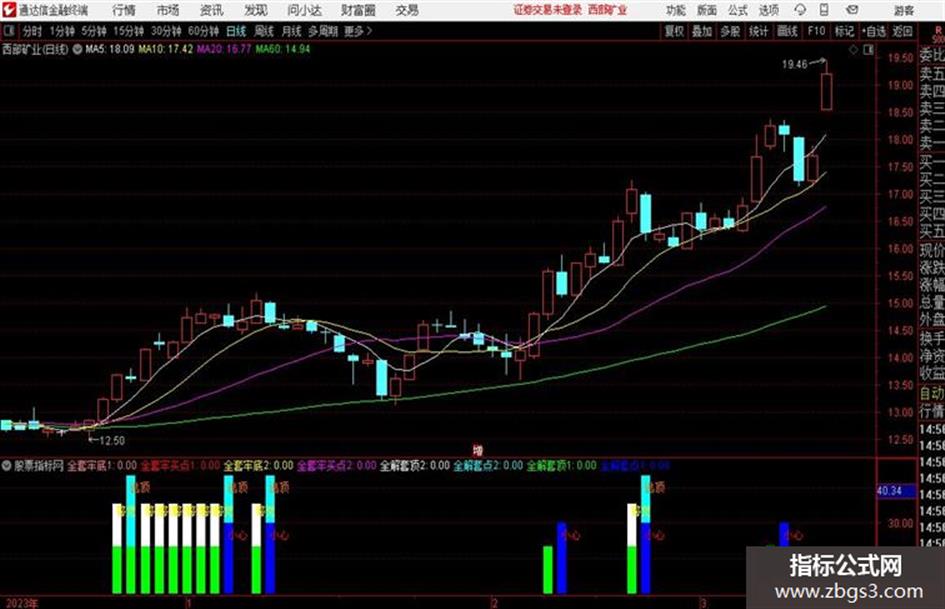Click the 全套牢底1: 0.00 indicator label

102,465
